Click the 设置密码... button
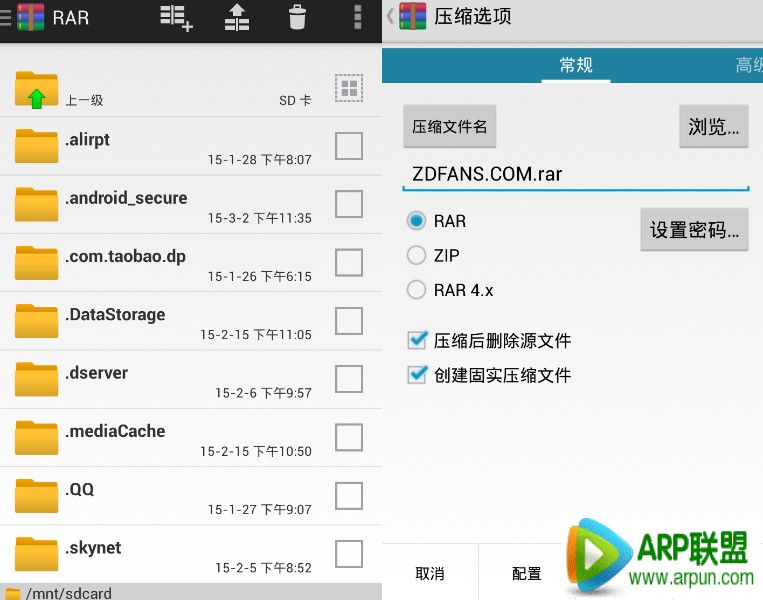Viewport: 763px width, 600px height. click(694, 229)
